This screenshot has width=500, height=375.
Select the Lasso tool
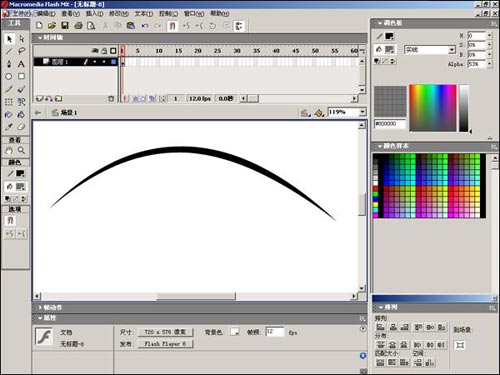(x=22, y=51)
